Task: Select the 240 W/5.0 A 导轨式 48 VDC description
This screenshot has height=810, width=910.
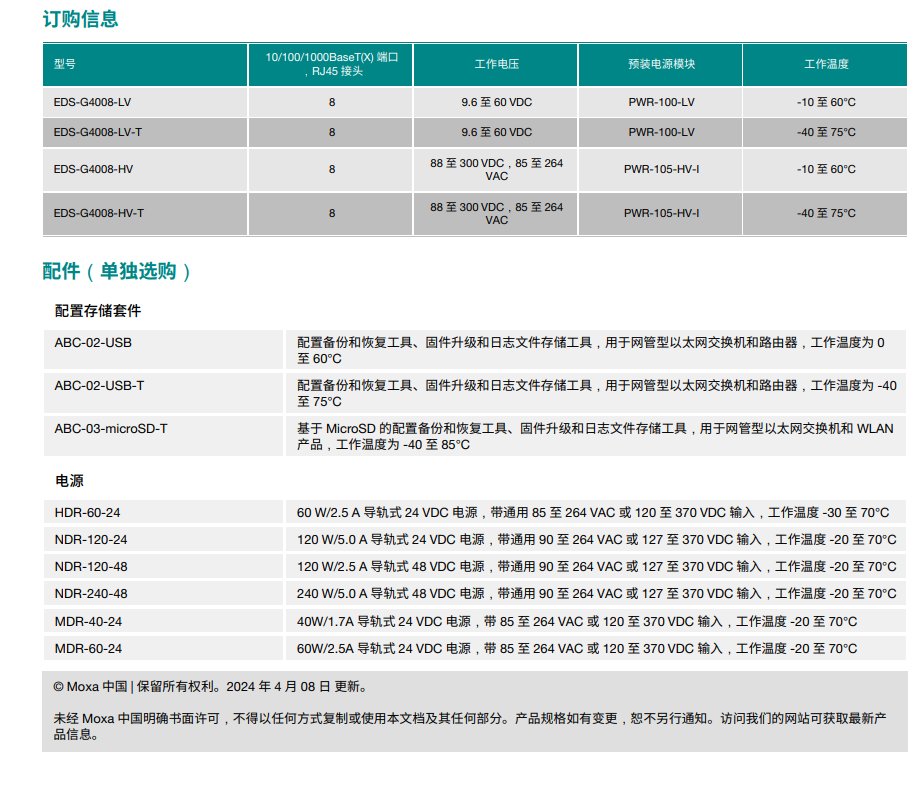Action: [x=597, y=594]
